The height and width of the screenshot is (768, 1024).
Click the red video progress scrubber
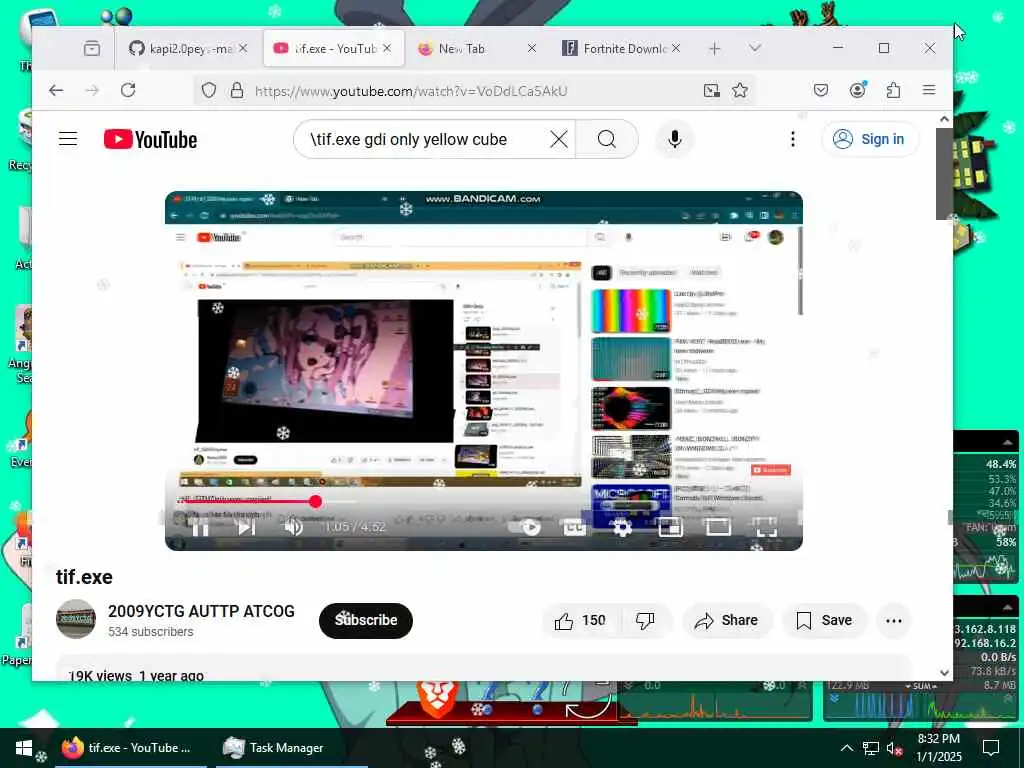[x=315, y=502]
